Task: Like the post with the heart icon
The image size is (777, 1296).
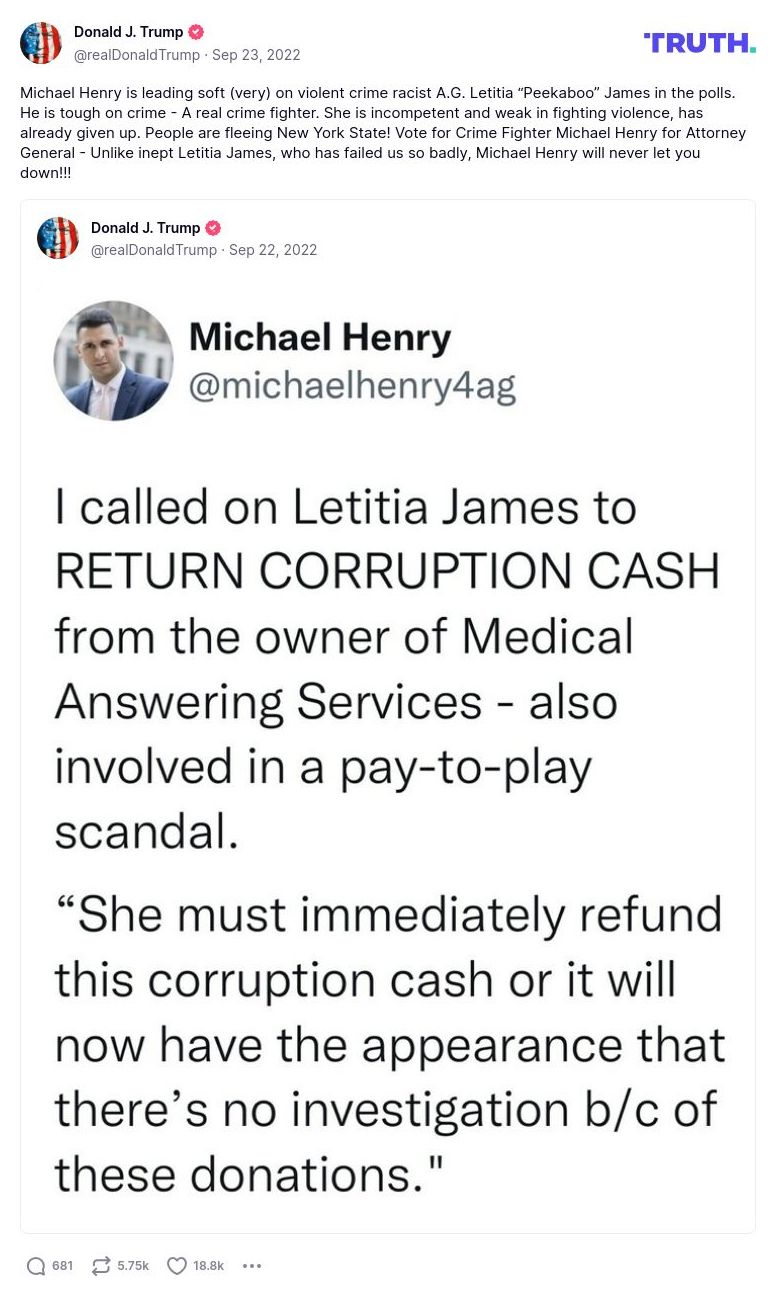Action: point(177,1266)
